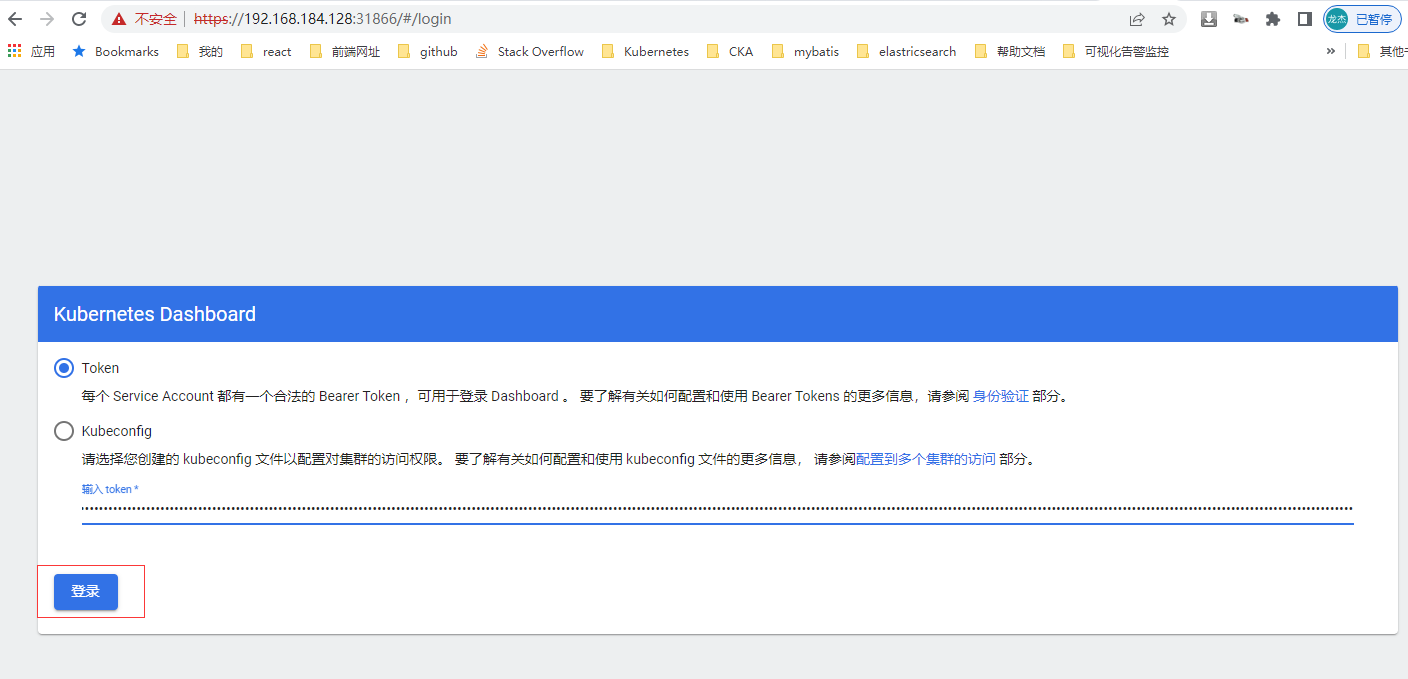Open the react bookmark folder
The height and width of the screenshot is (679, 1408).
266,51
